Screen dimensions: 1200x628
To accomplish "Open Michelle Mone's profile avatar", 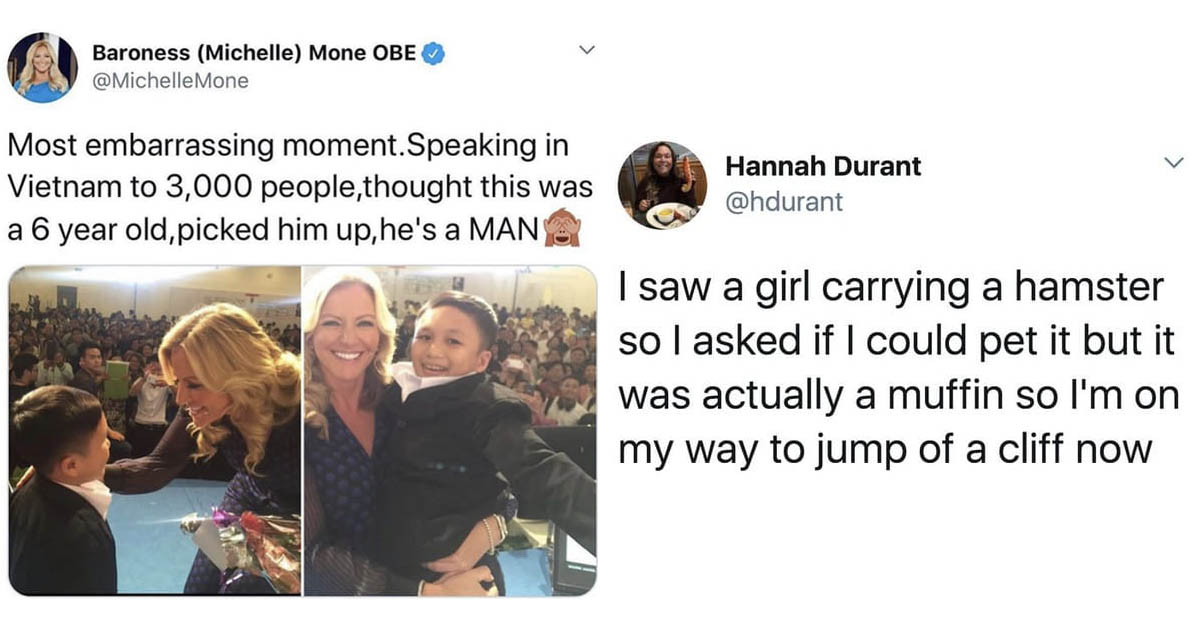I will (x=43, y=67).
